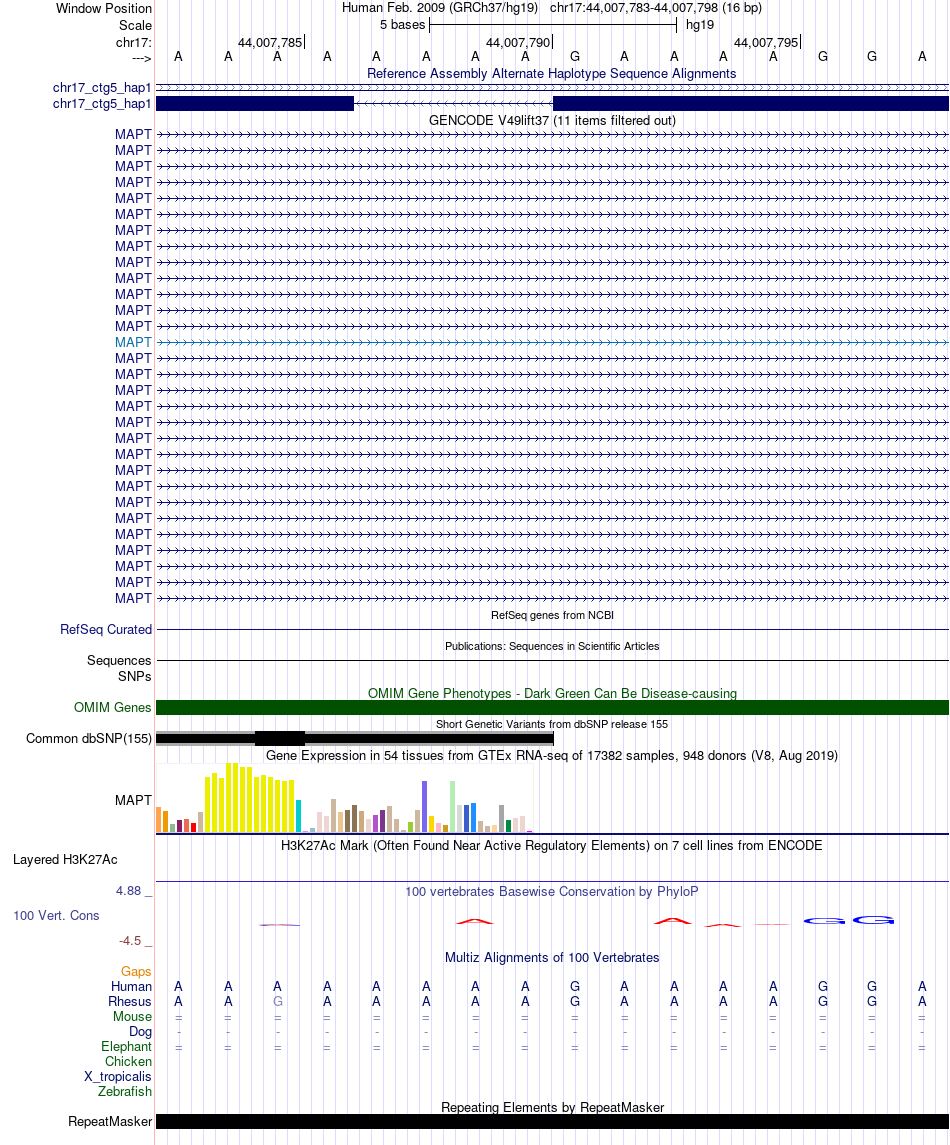950x1145 pixels.
Task: Open 'Repeating Elements by RepeatMasker' title
Action: tap(552, 1108)
